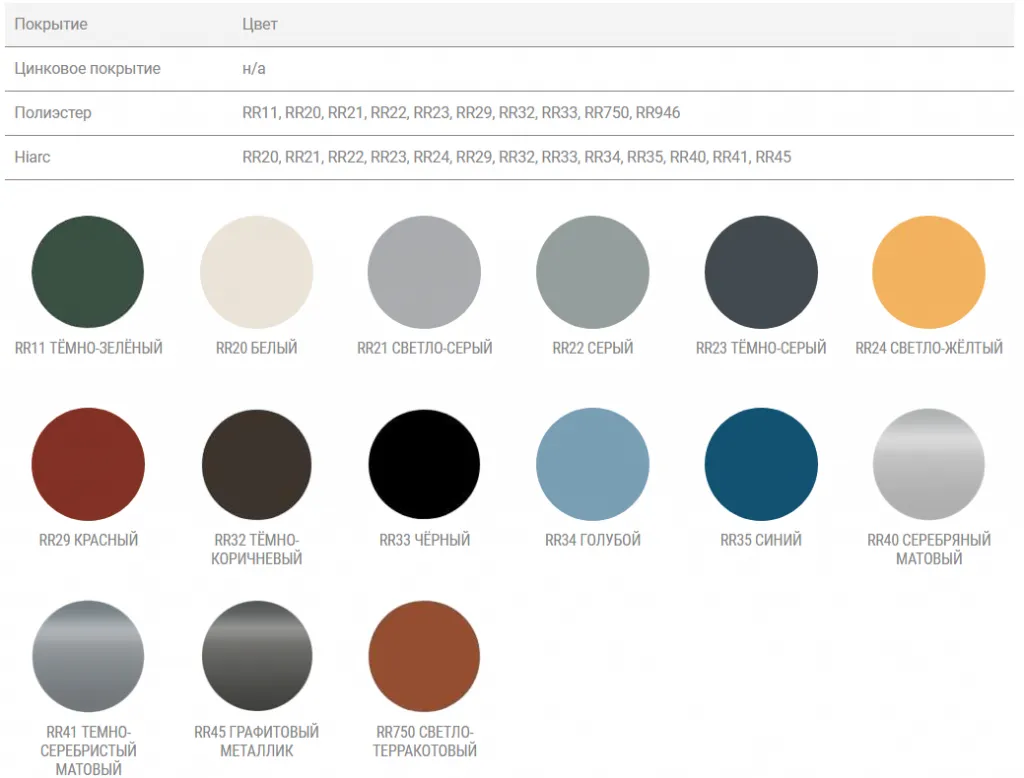Click the Полиэстер row label

coord(53,113)
